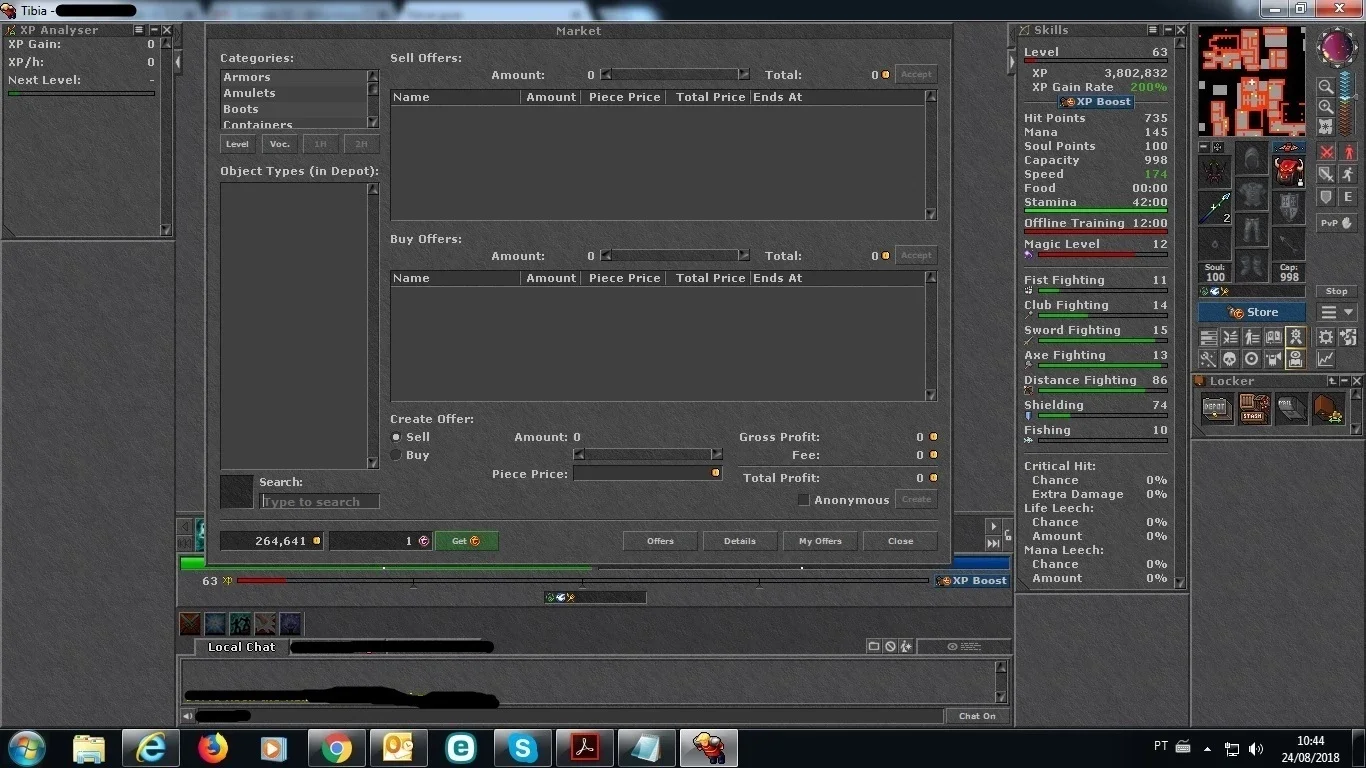Image resolution: width=1366 pixels, height=768 pixels.
Task: Open the analytics graph icon
Action: click(1326, 359)
